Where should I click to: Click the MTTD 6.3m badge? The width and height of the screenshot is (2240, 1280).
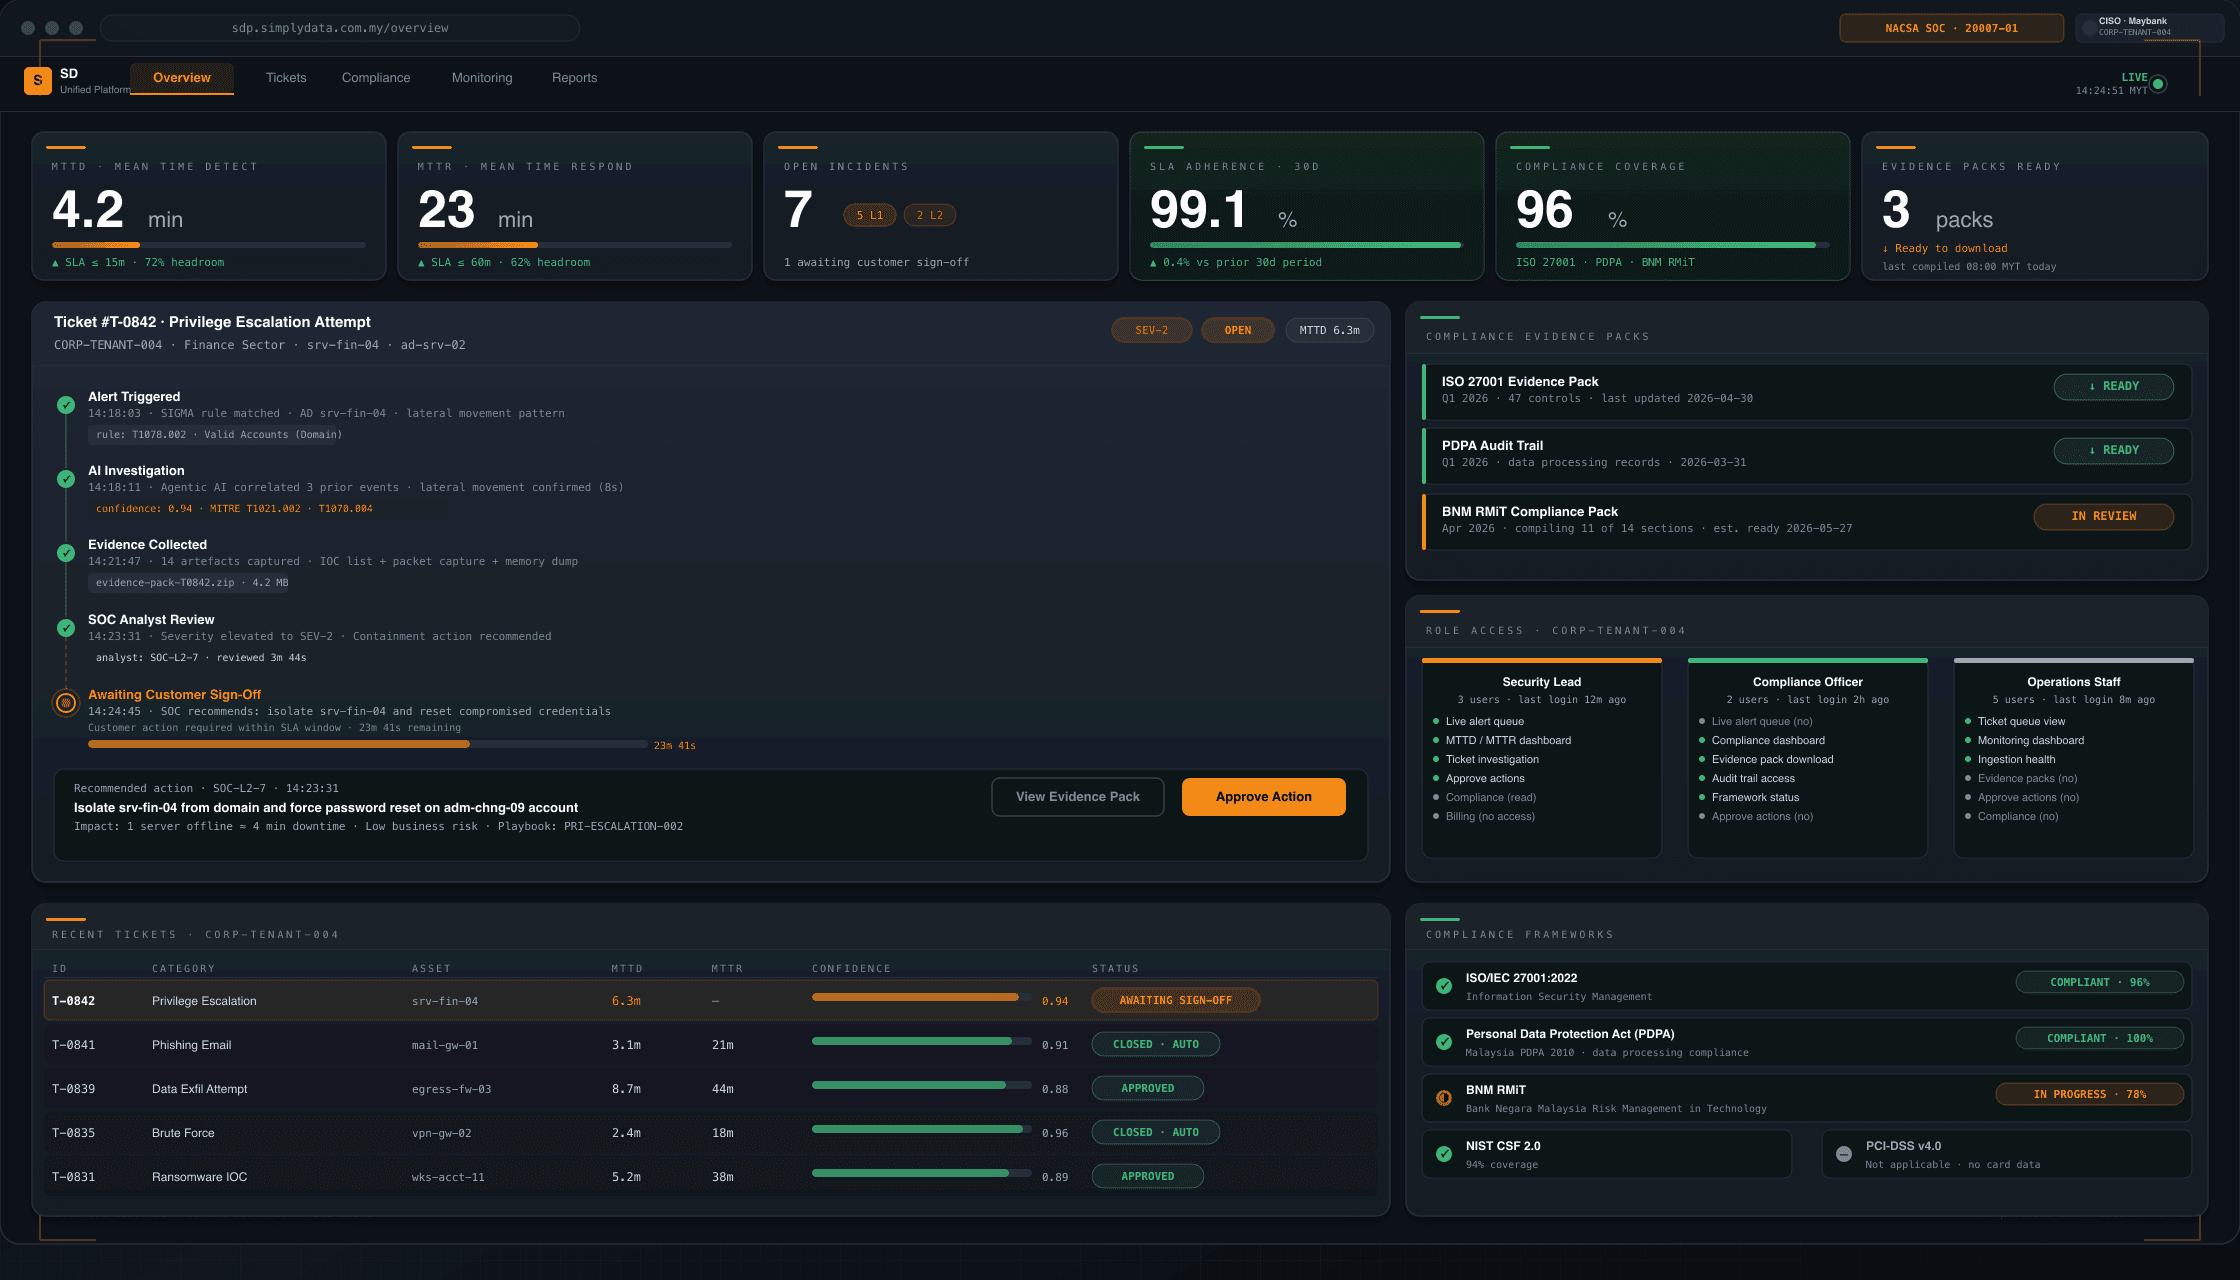click(x=1329, y=330)
